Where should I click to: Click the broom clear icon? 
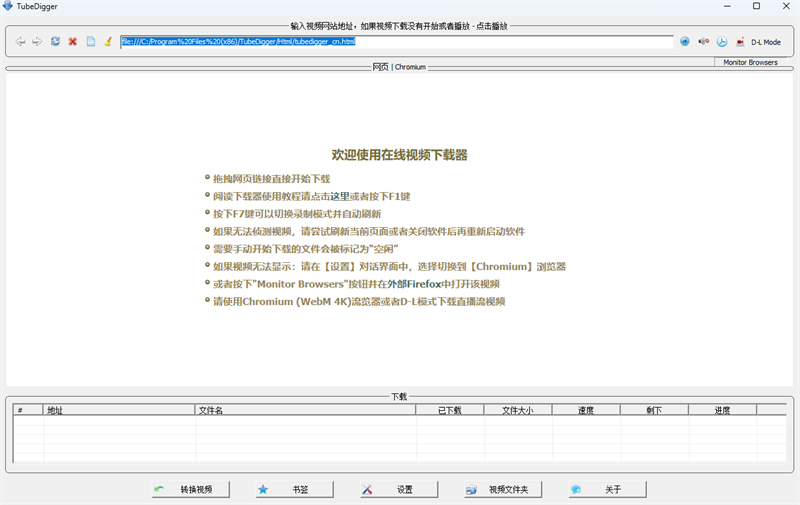[x=108, y=42]
